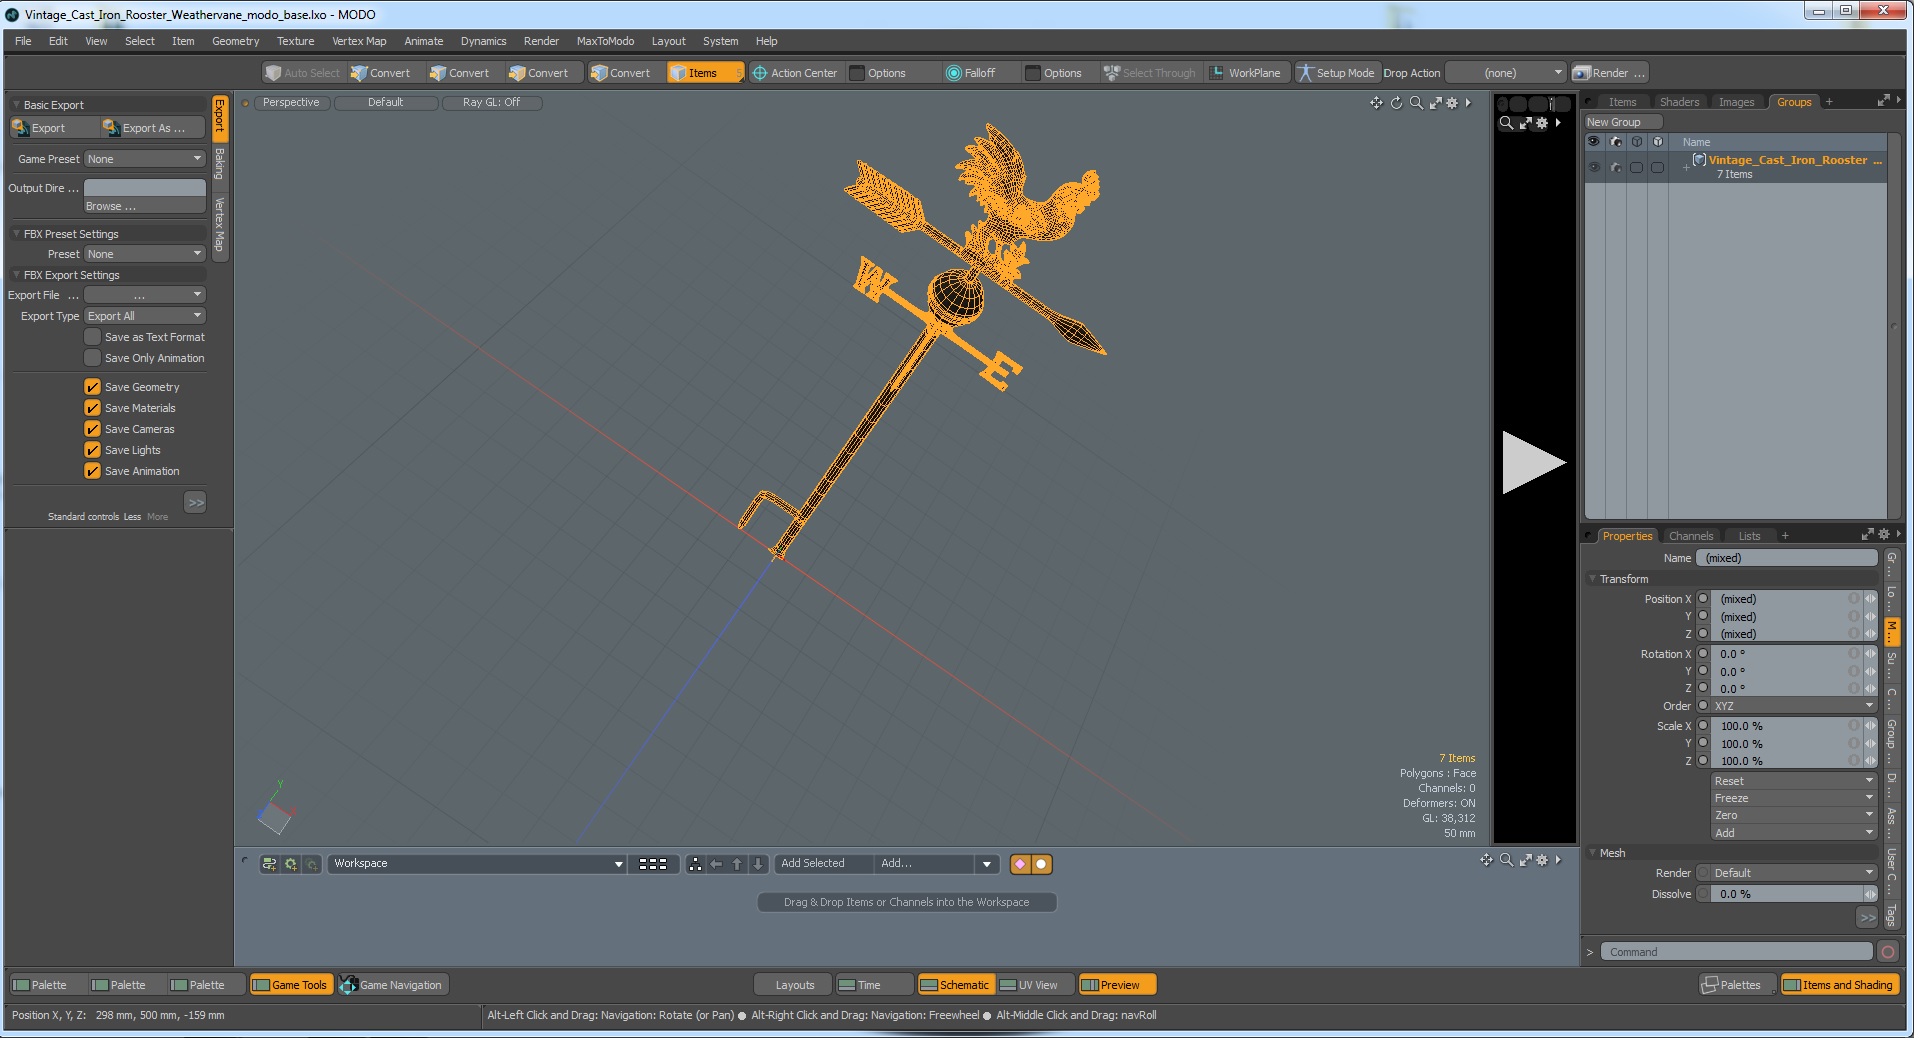Click the Game Navigation button
This screenshot has height=1040, width=1920.
393,985
